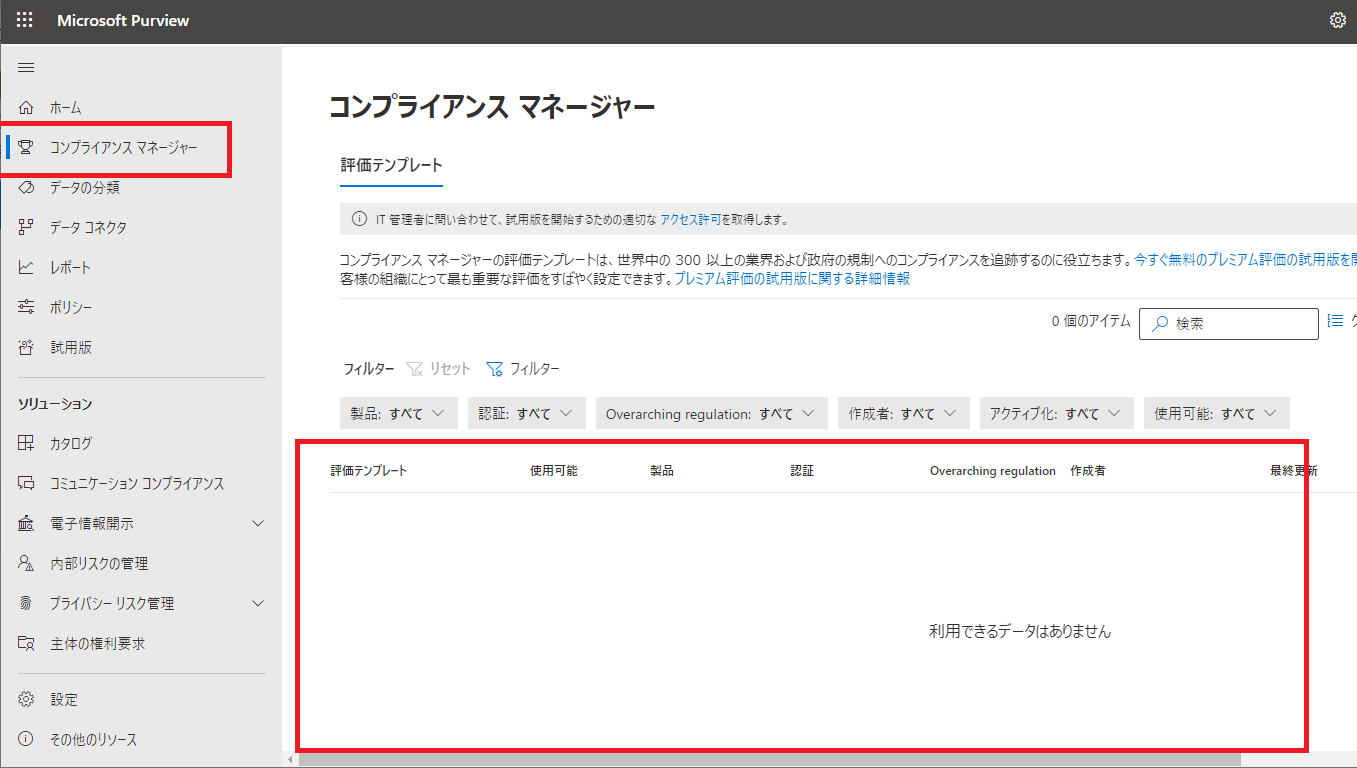The width and height of the screenshot is (1357, 768).
Task: Open the app launcher waffle icon
Action: click(25, 20)
